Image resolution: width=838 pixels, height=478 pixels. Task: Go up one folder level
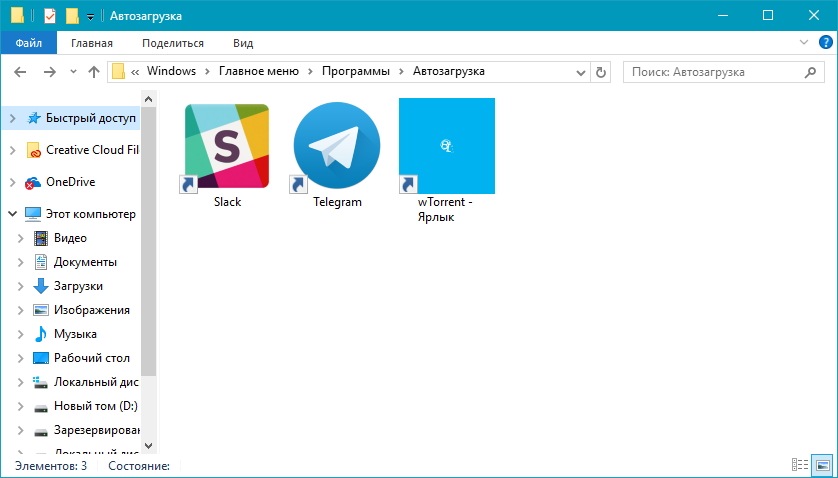tap(94, 72)
